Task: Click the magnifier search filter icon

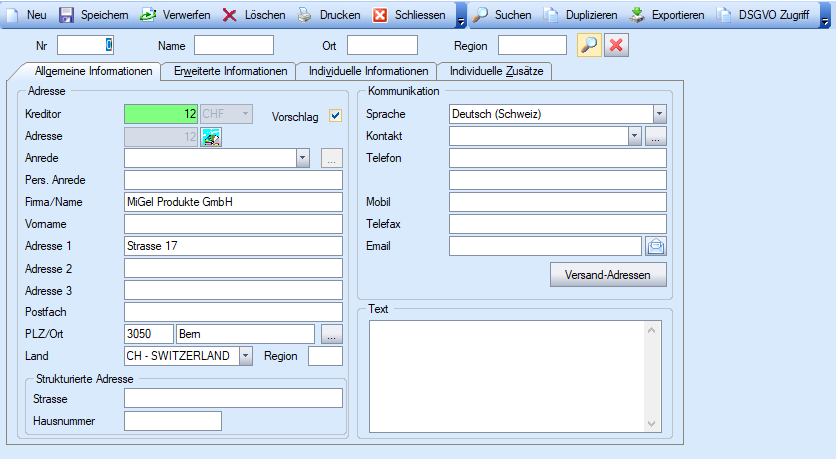Action: click(590, 45)
